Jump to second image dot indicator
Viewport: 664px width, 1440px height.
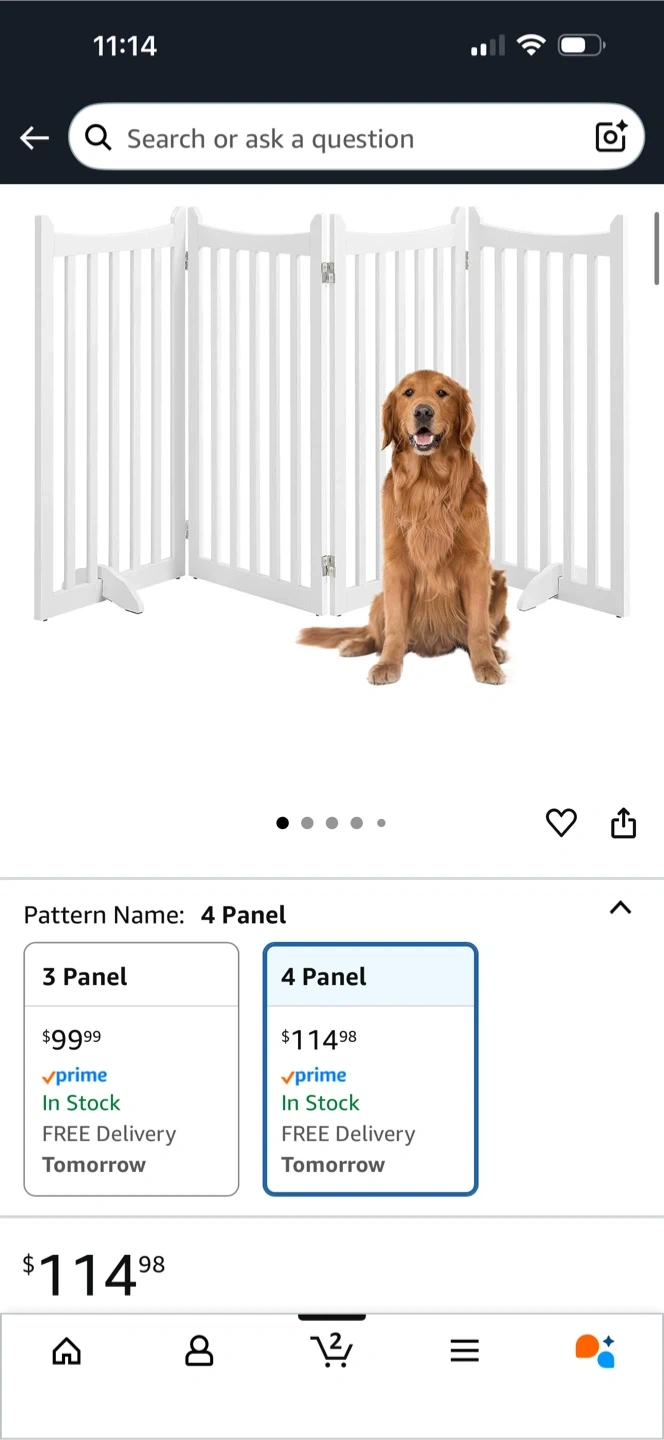307,823
